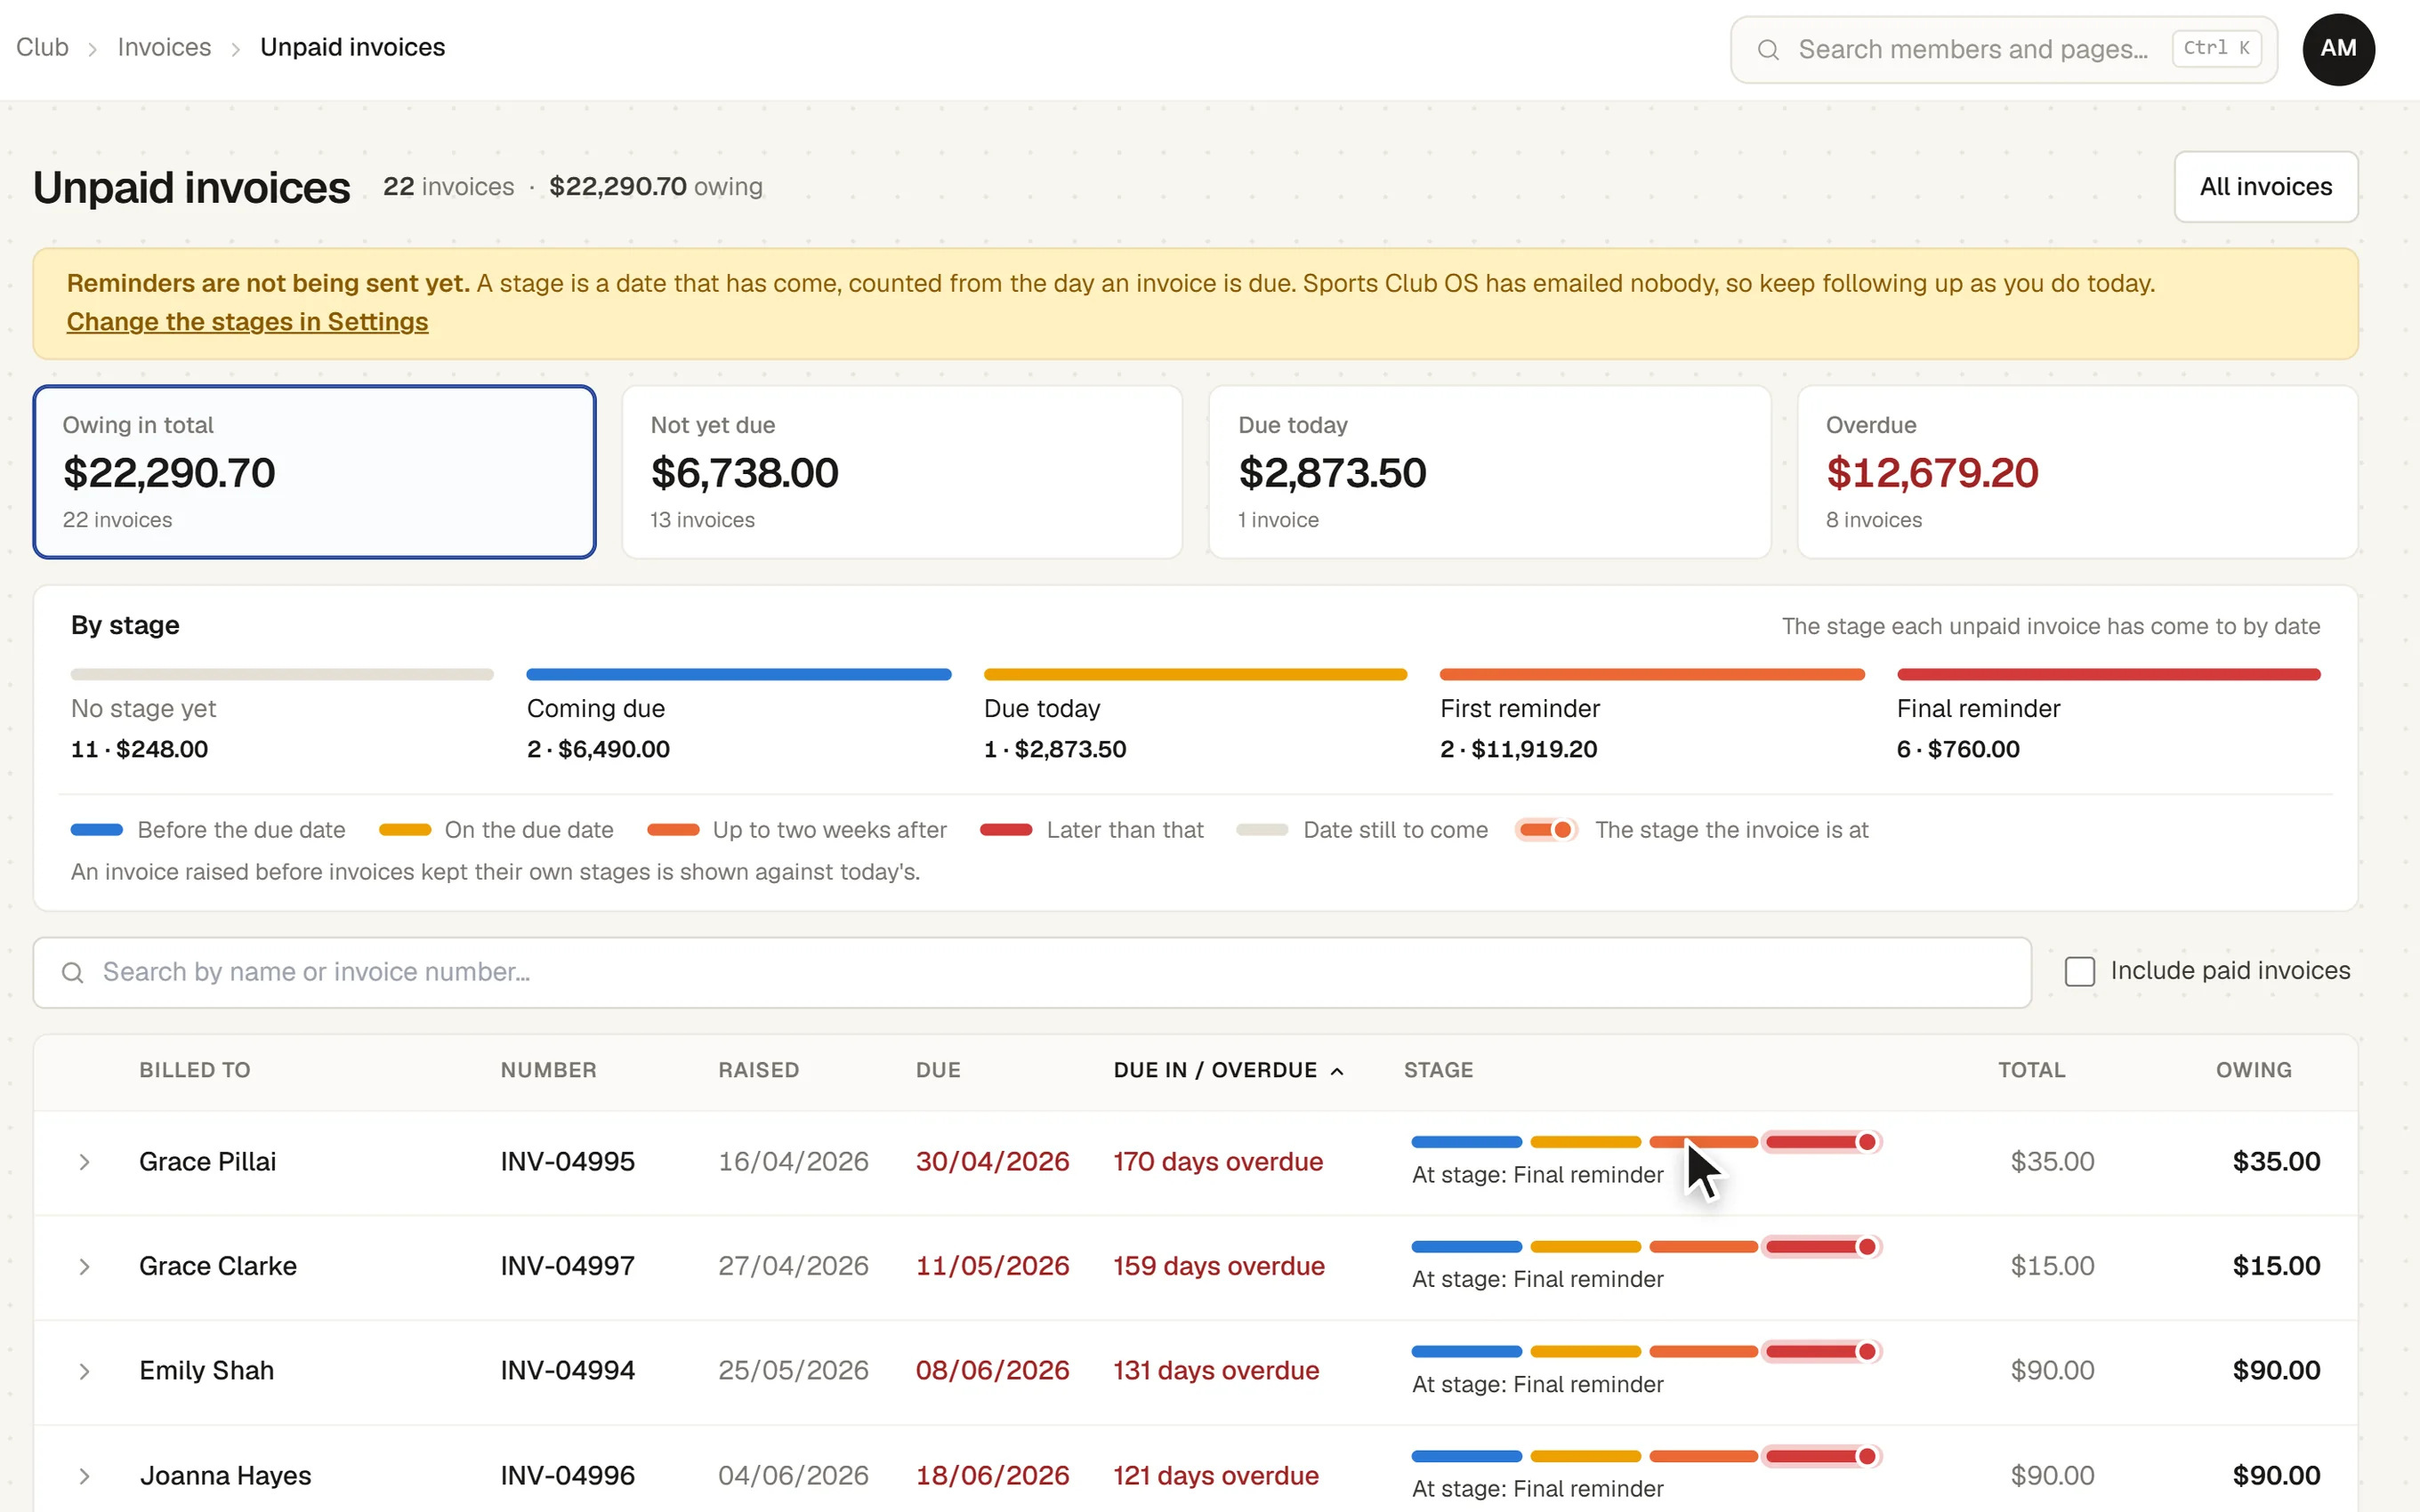
Task: Select the Due today summary card
Action: 1489,471
